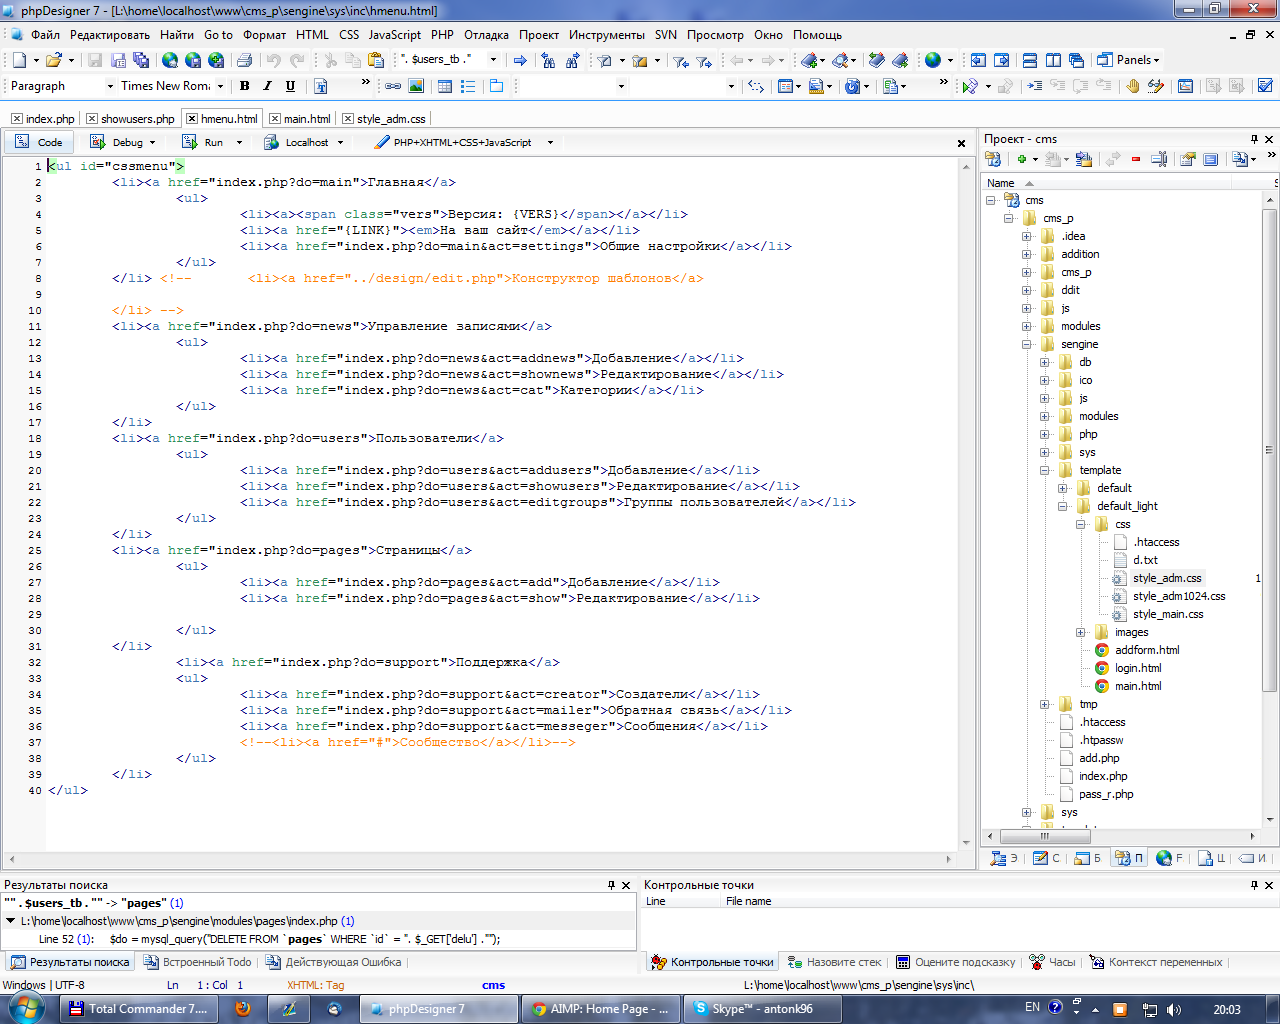Click the Save All icon

[x=141, y=60]
